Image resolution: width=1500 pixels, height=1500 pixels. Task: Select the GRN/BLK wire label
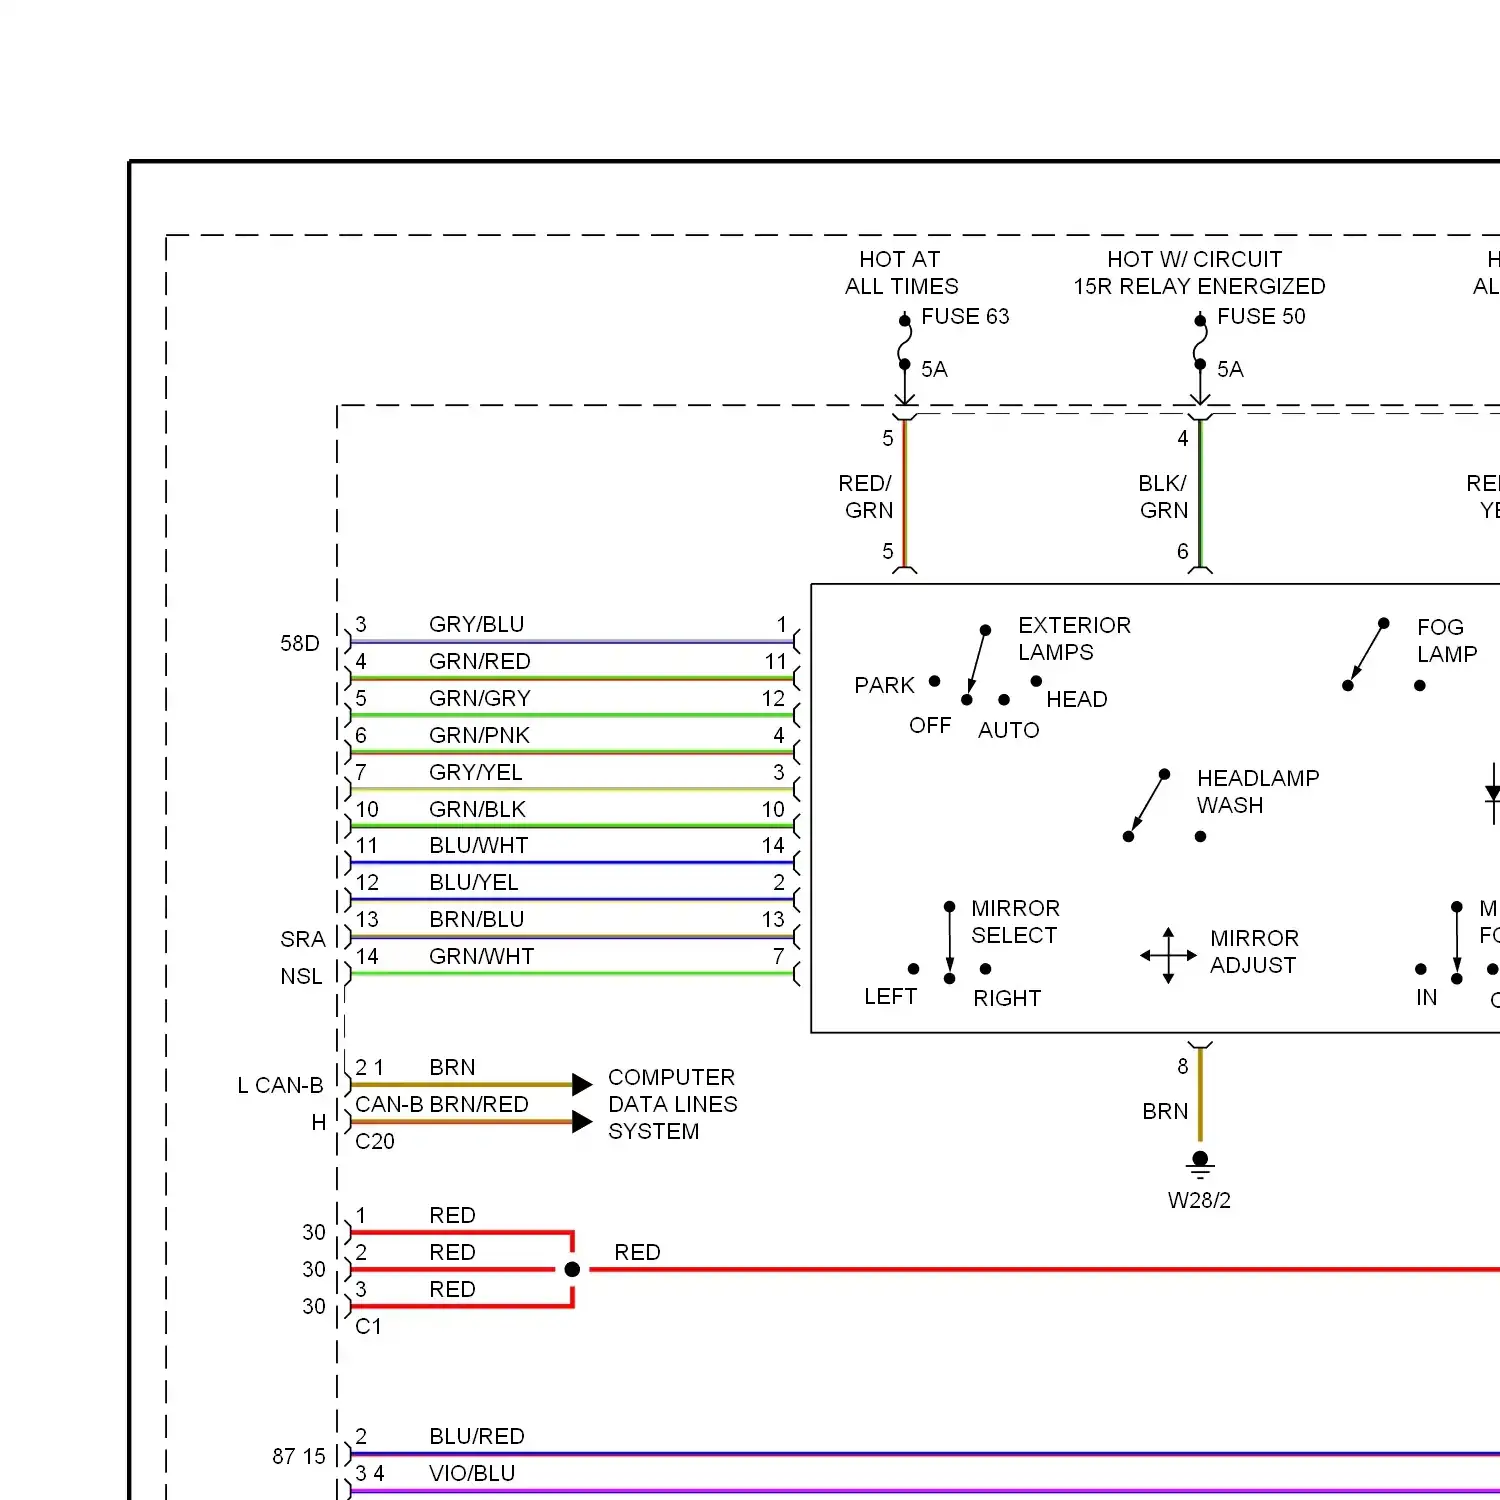click(478, 809)
